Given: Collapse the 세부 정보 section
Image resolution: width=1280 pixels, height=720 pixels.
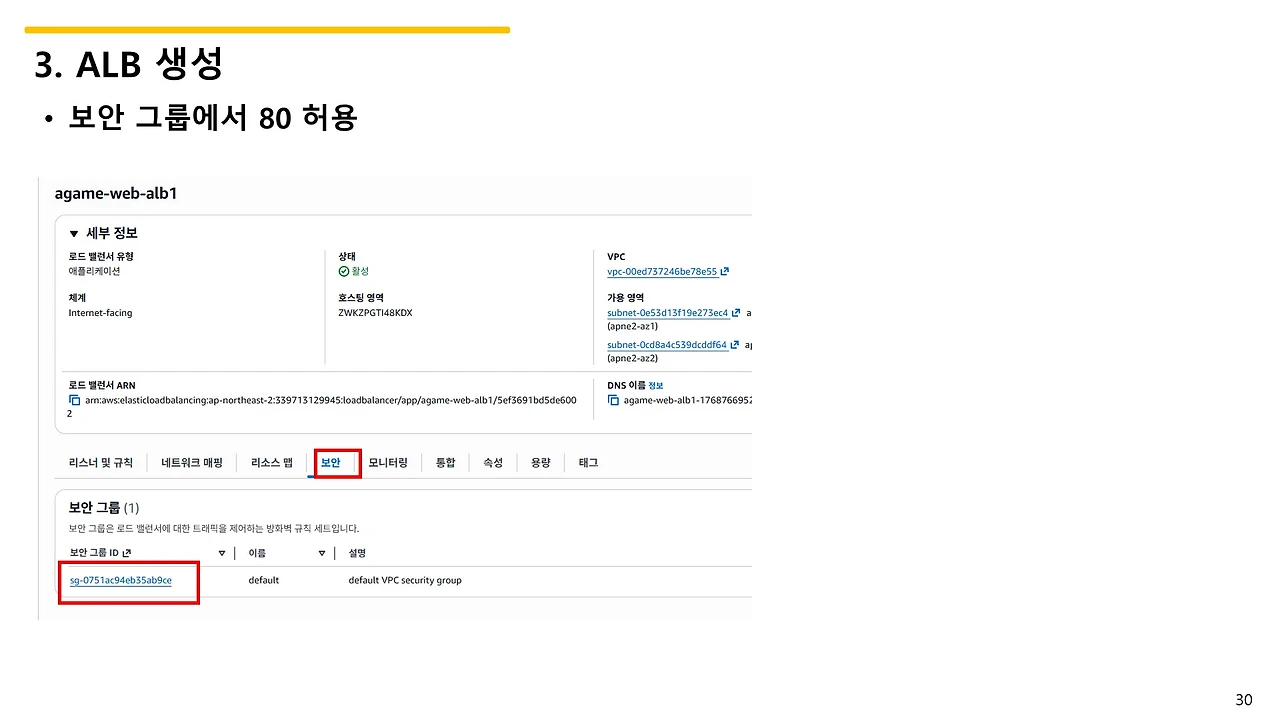Looking at the screenshot, I should (x=72, y=233).
